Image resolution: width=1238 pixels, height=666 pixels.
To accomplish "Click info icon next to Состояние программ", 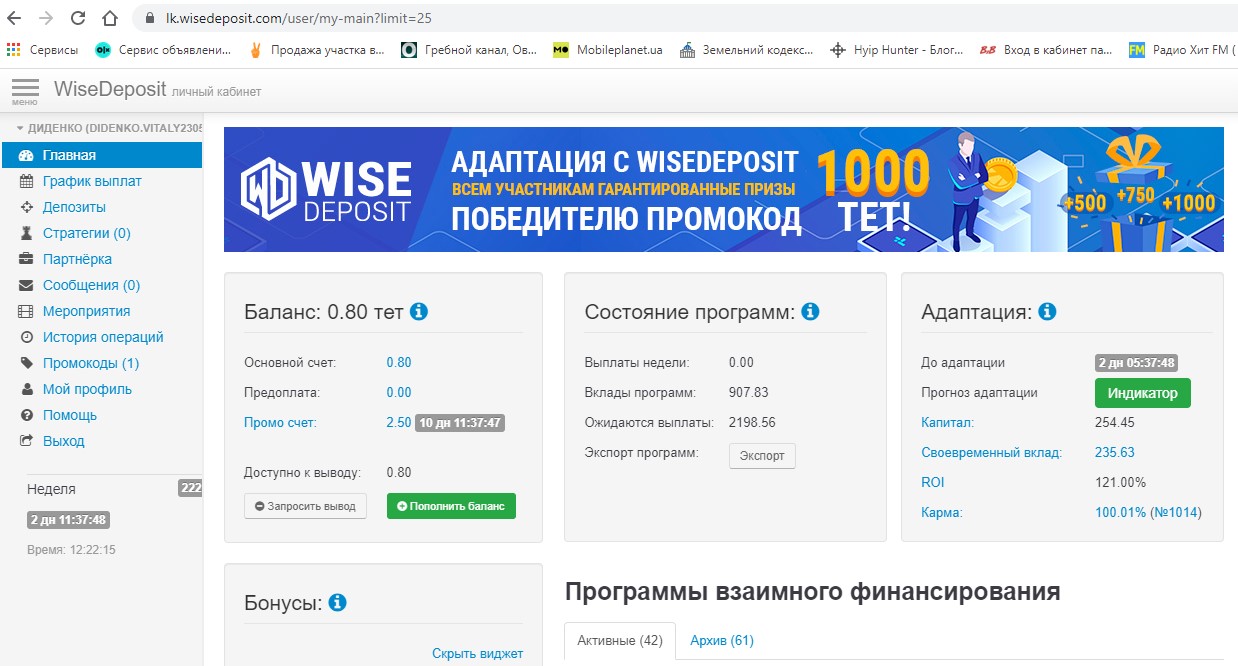I will [x=810, y=312].
